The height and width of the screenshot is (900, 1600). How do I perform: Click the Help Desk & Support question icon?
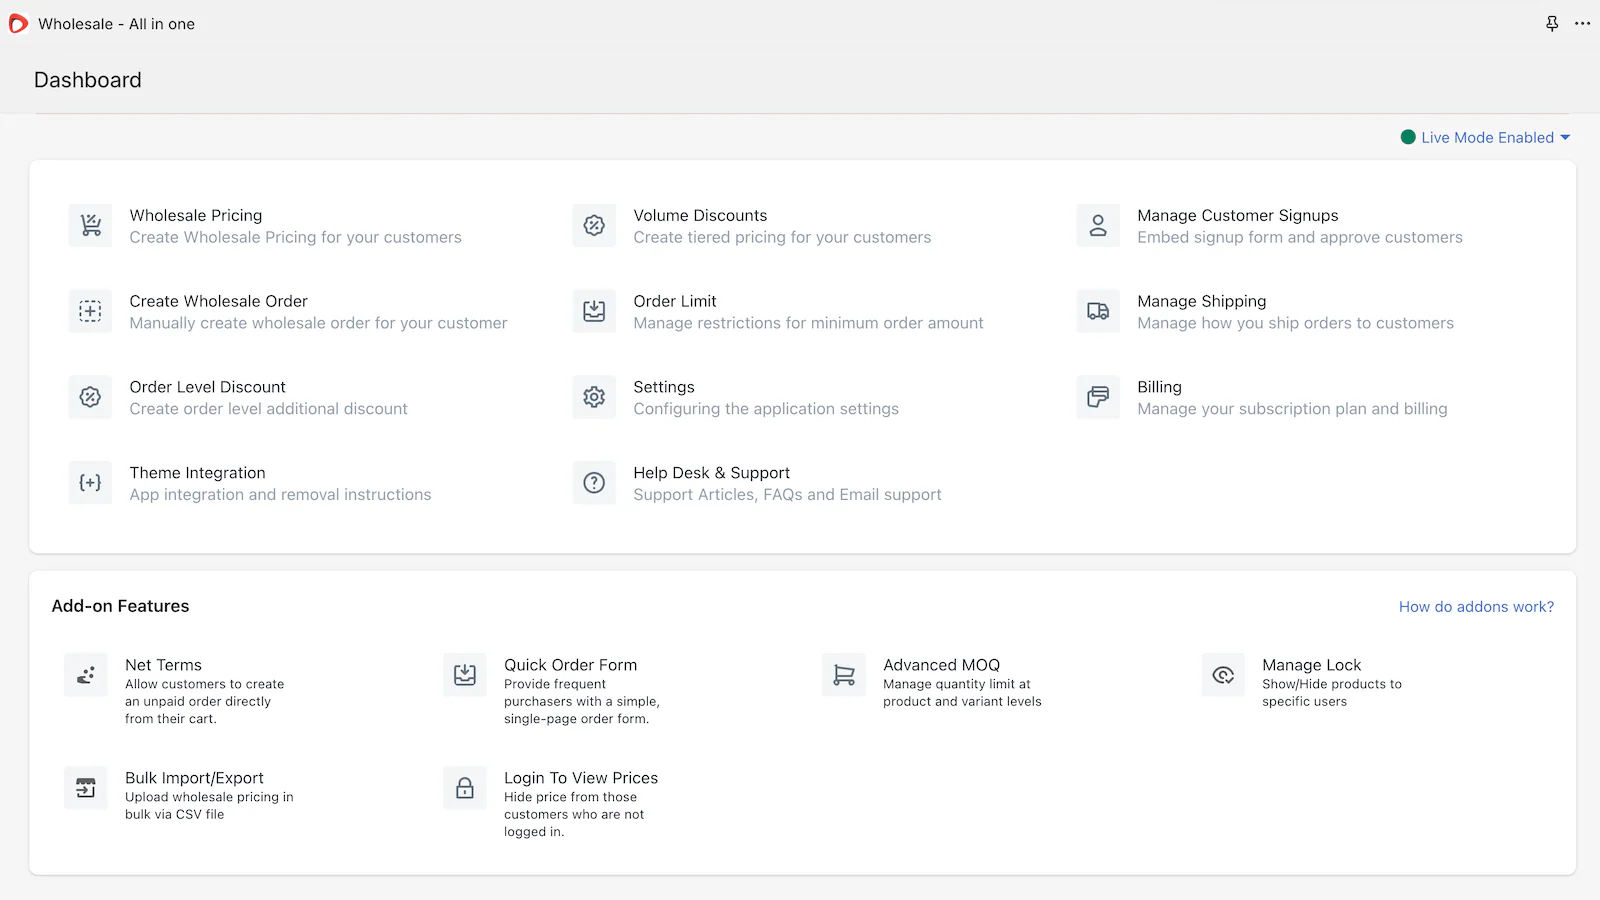pos(594,483)
